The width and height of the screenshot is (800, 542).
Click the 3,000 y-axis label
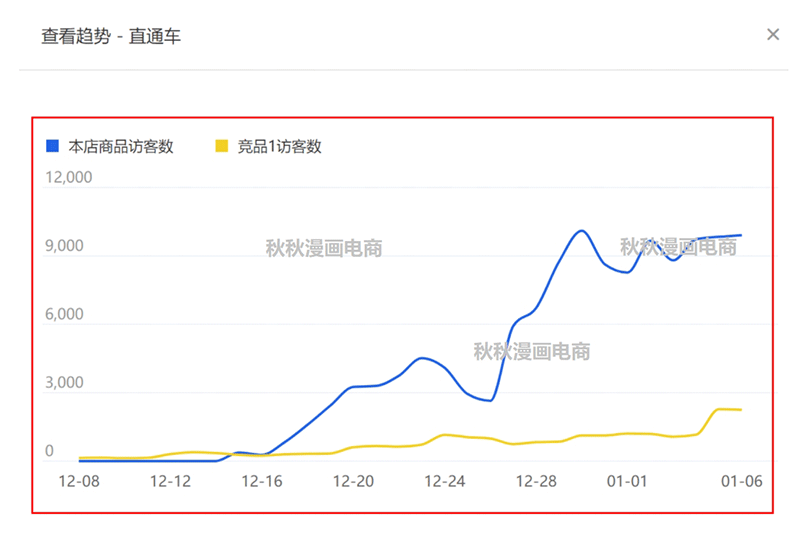point(64,383)
